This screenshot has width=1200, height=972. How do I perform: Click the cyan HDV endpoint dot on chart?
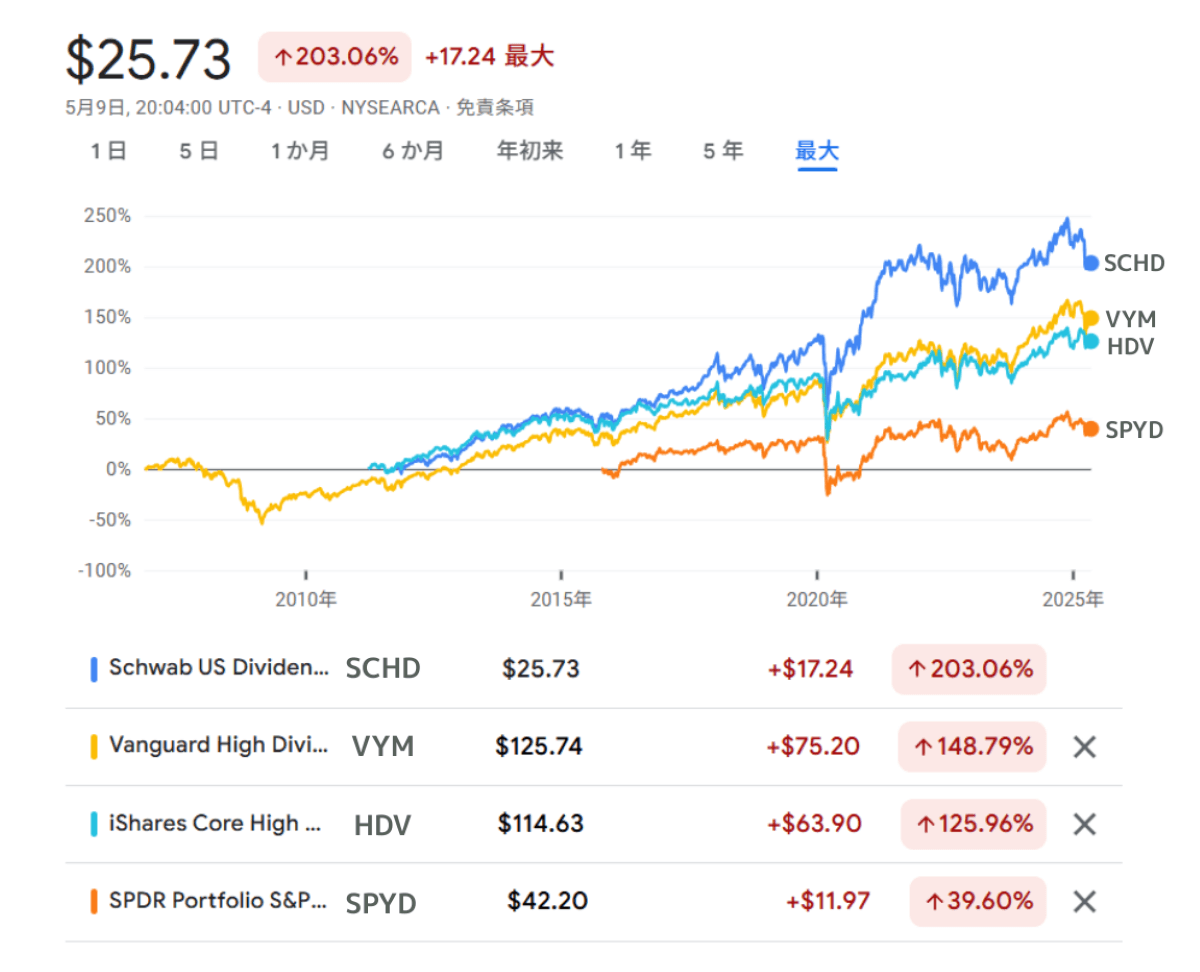1091,342
